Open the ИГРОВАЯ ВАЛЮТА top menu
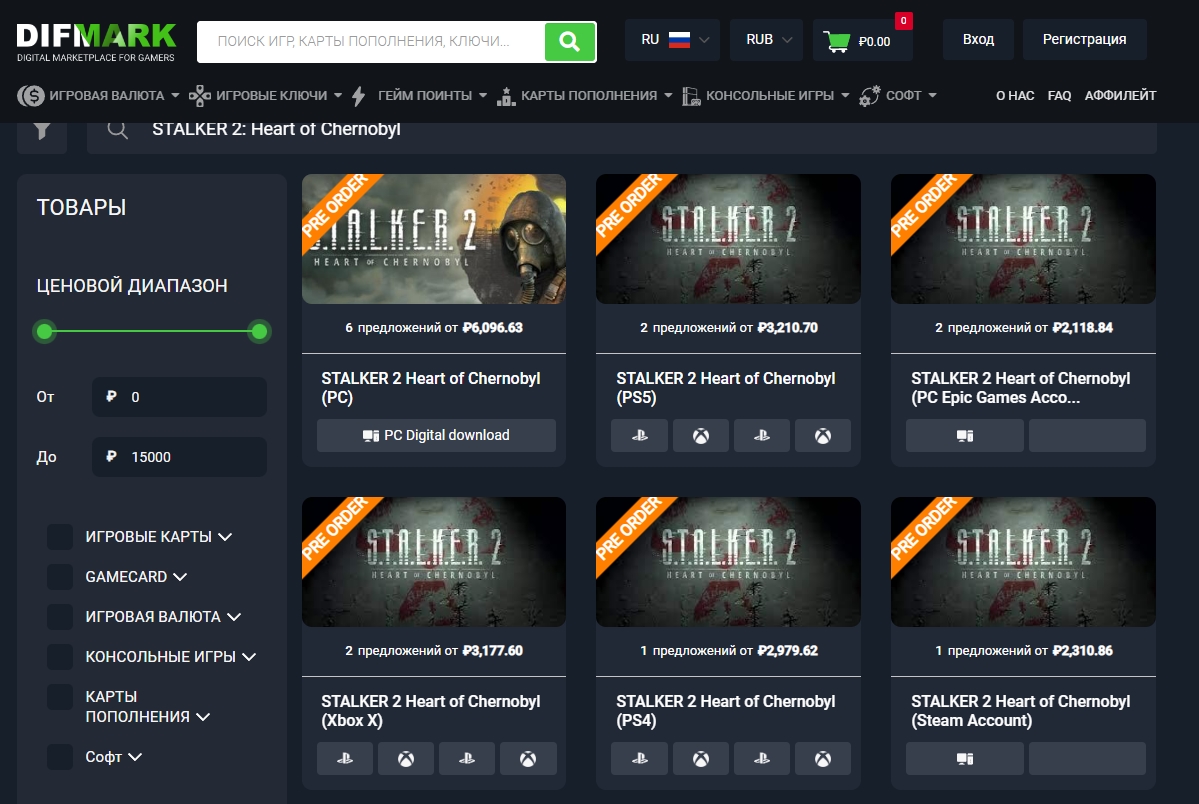The width and height of the screenshot is (1199, 804). point(107,96)
